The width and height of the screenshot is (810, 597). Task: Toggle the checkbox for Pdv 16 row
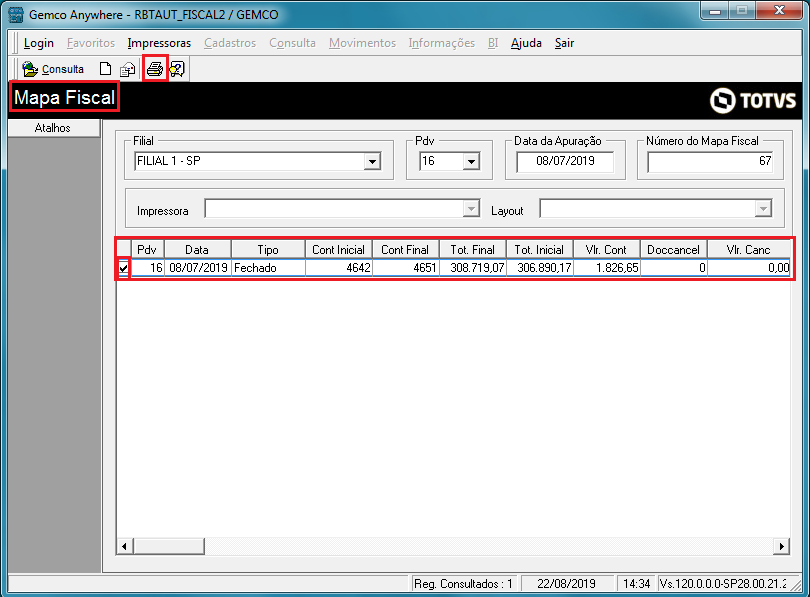point(123,268)
